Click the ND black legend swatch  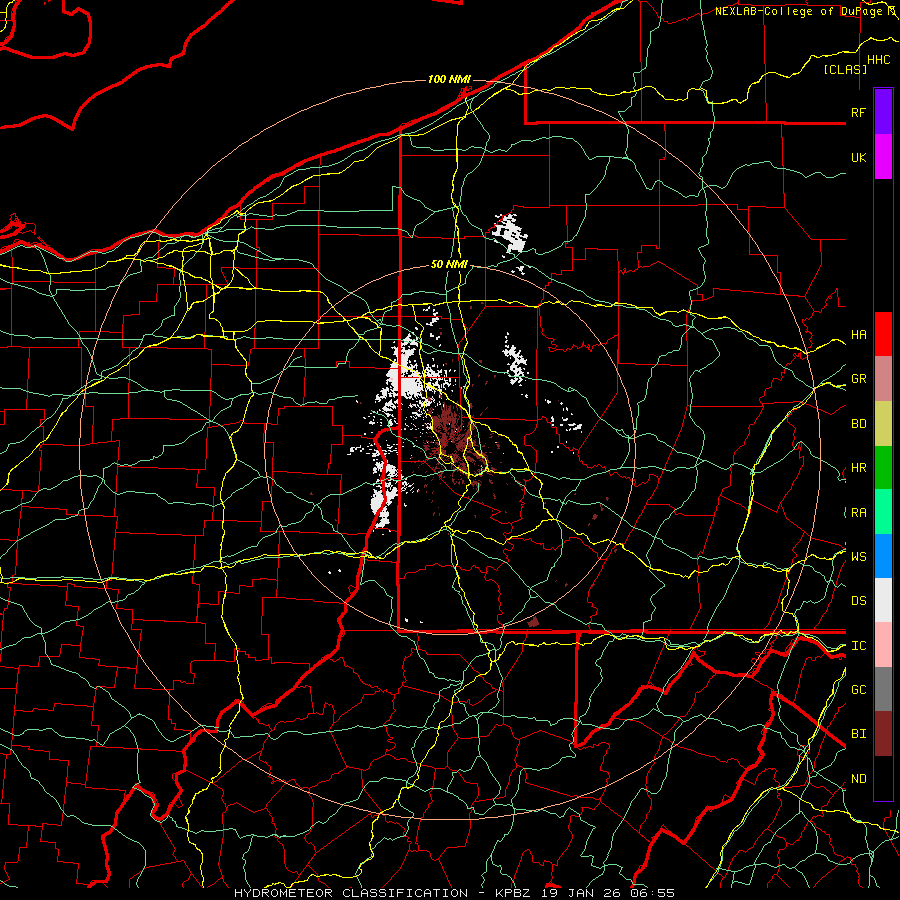(x=883, y=778)
